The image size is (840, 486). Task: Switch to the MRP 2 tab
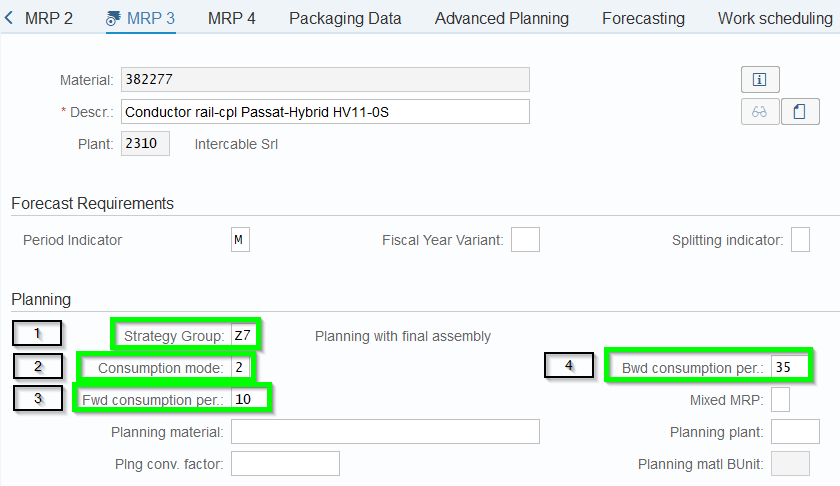(x=49, y=18)
